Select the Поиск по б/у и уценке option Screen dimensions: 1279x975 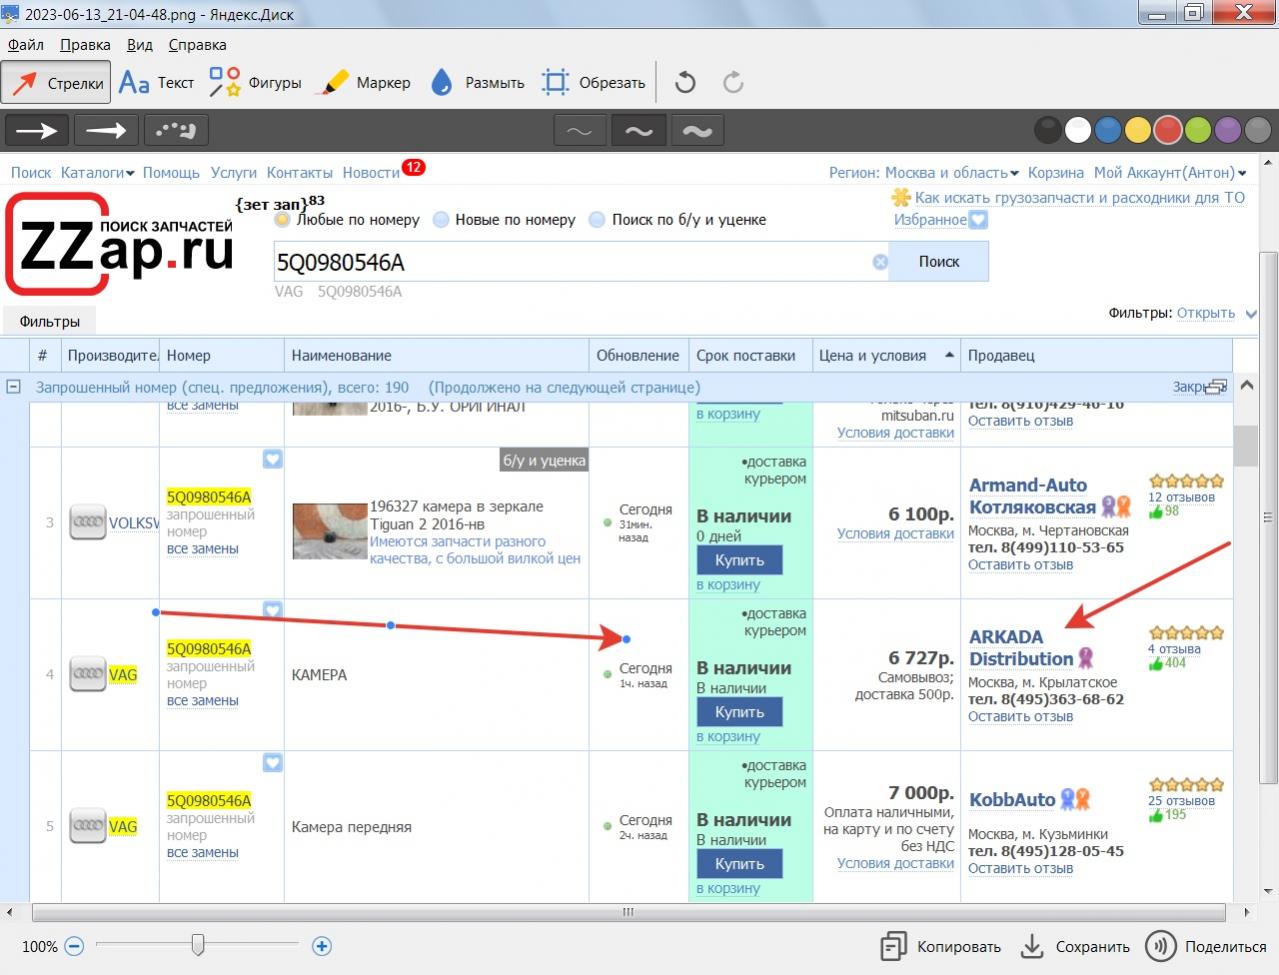(x=598, y=220)
